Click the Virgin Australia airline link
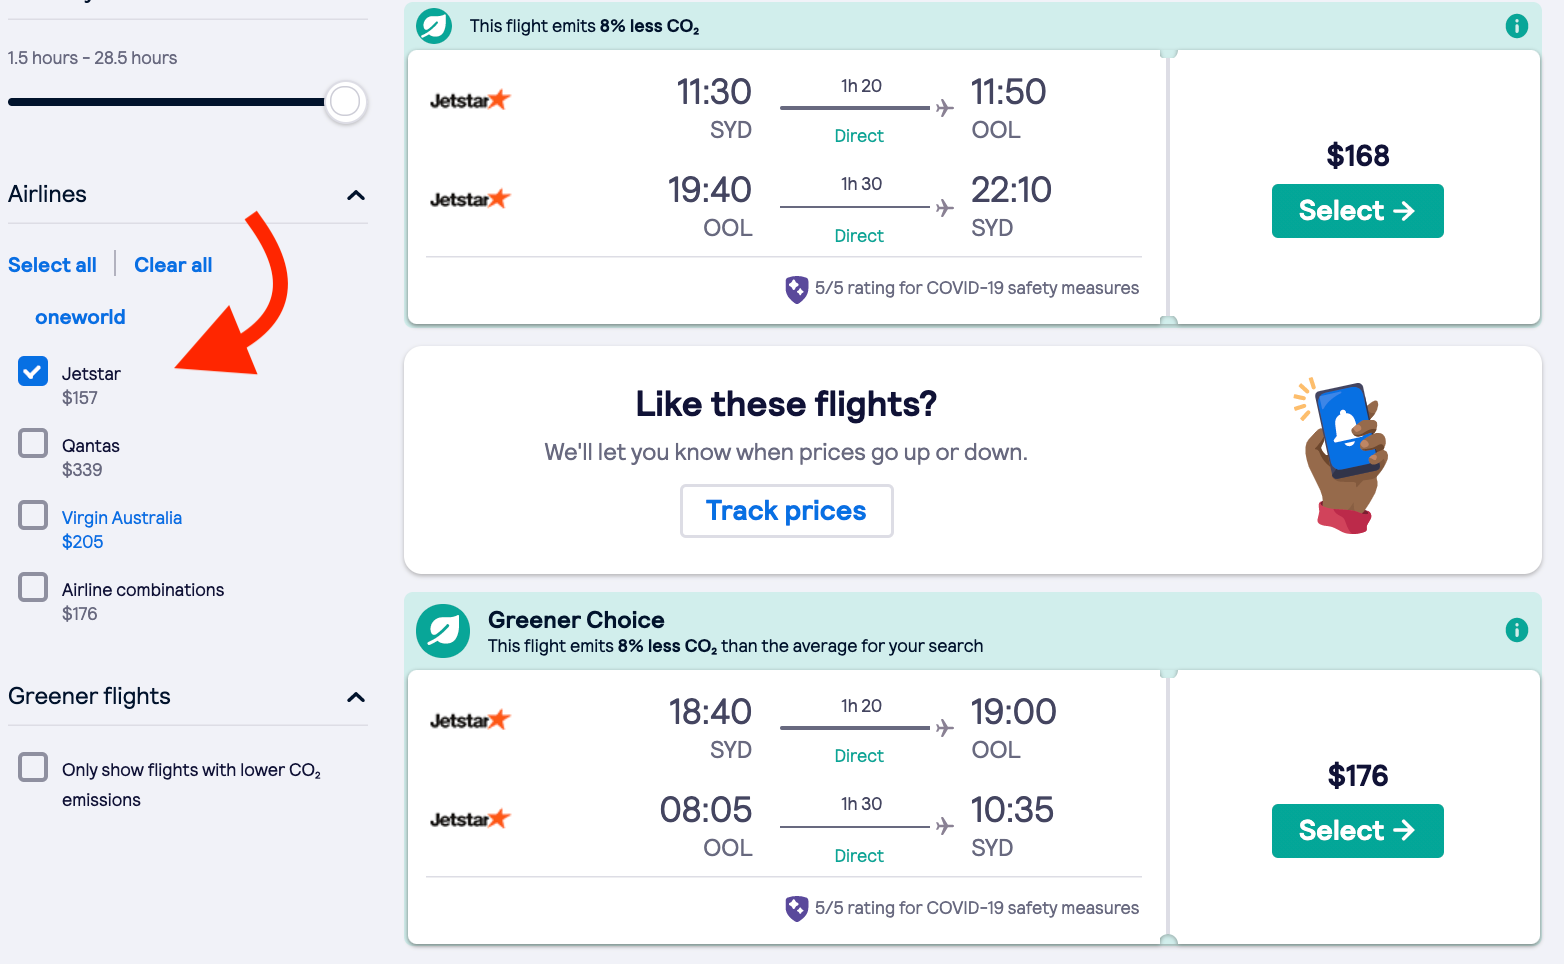 121,517
